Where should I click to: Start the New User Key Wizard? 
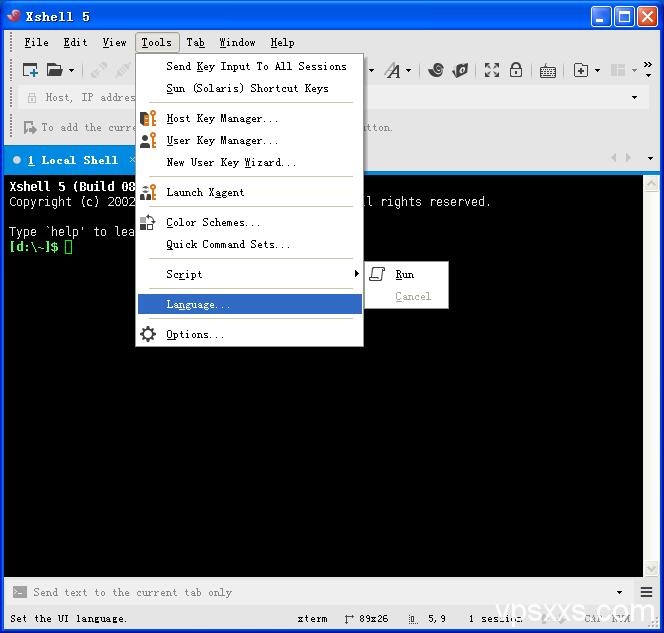[250, 163]
